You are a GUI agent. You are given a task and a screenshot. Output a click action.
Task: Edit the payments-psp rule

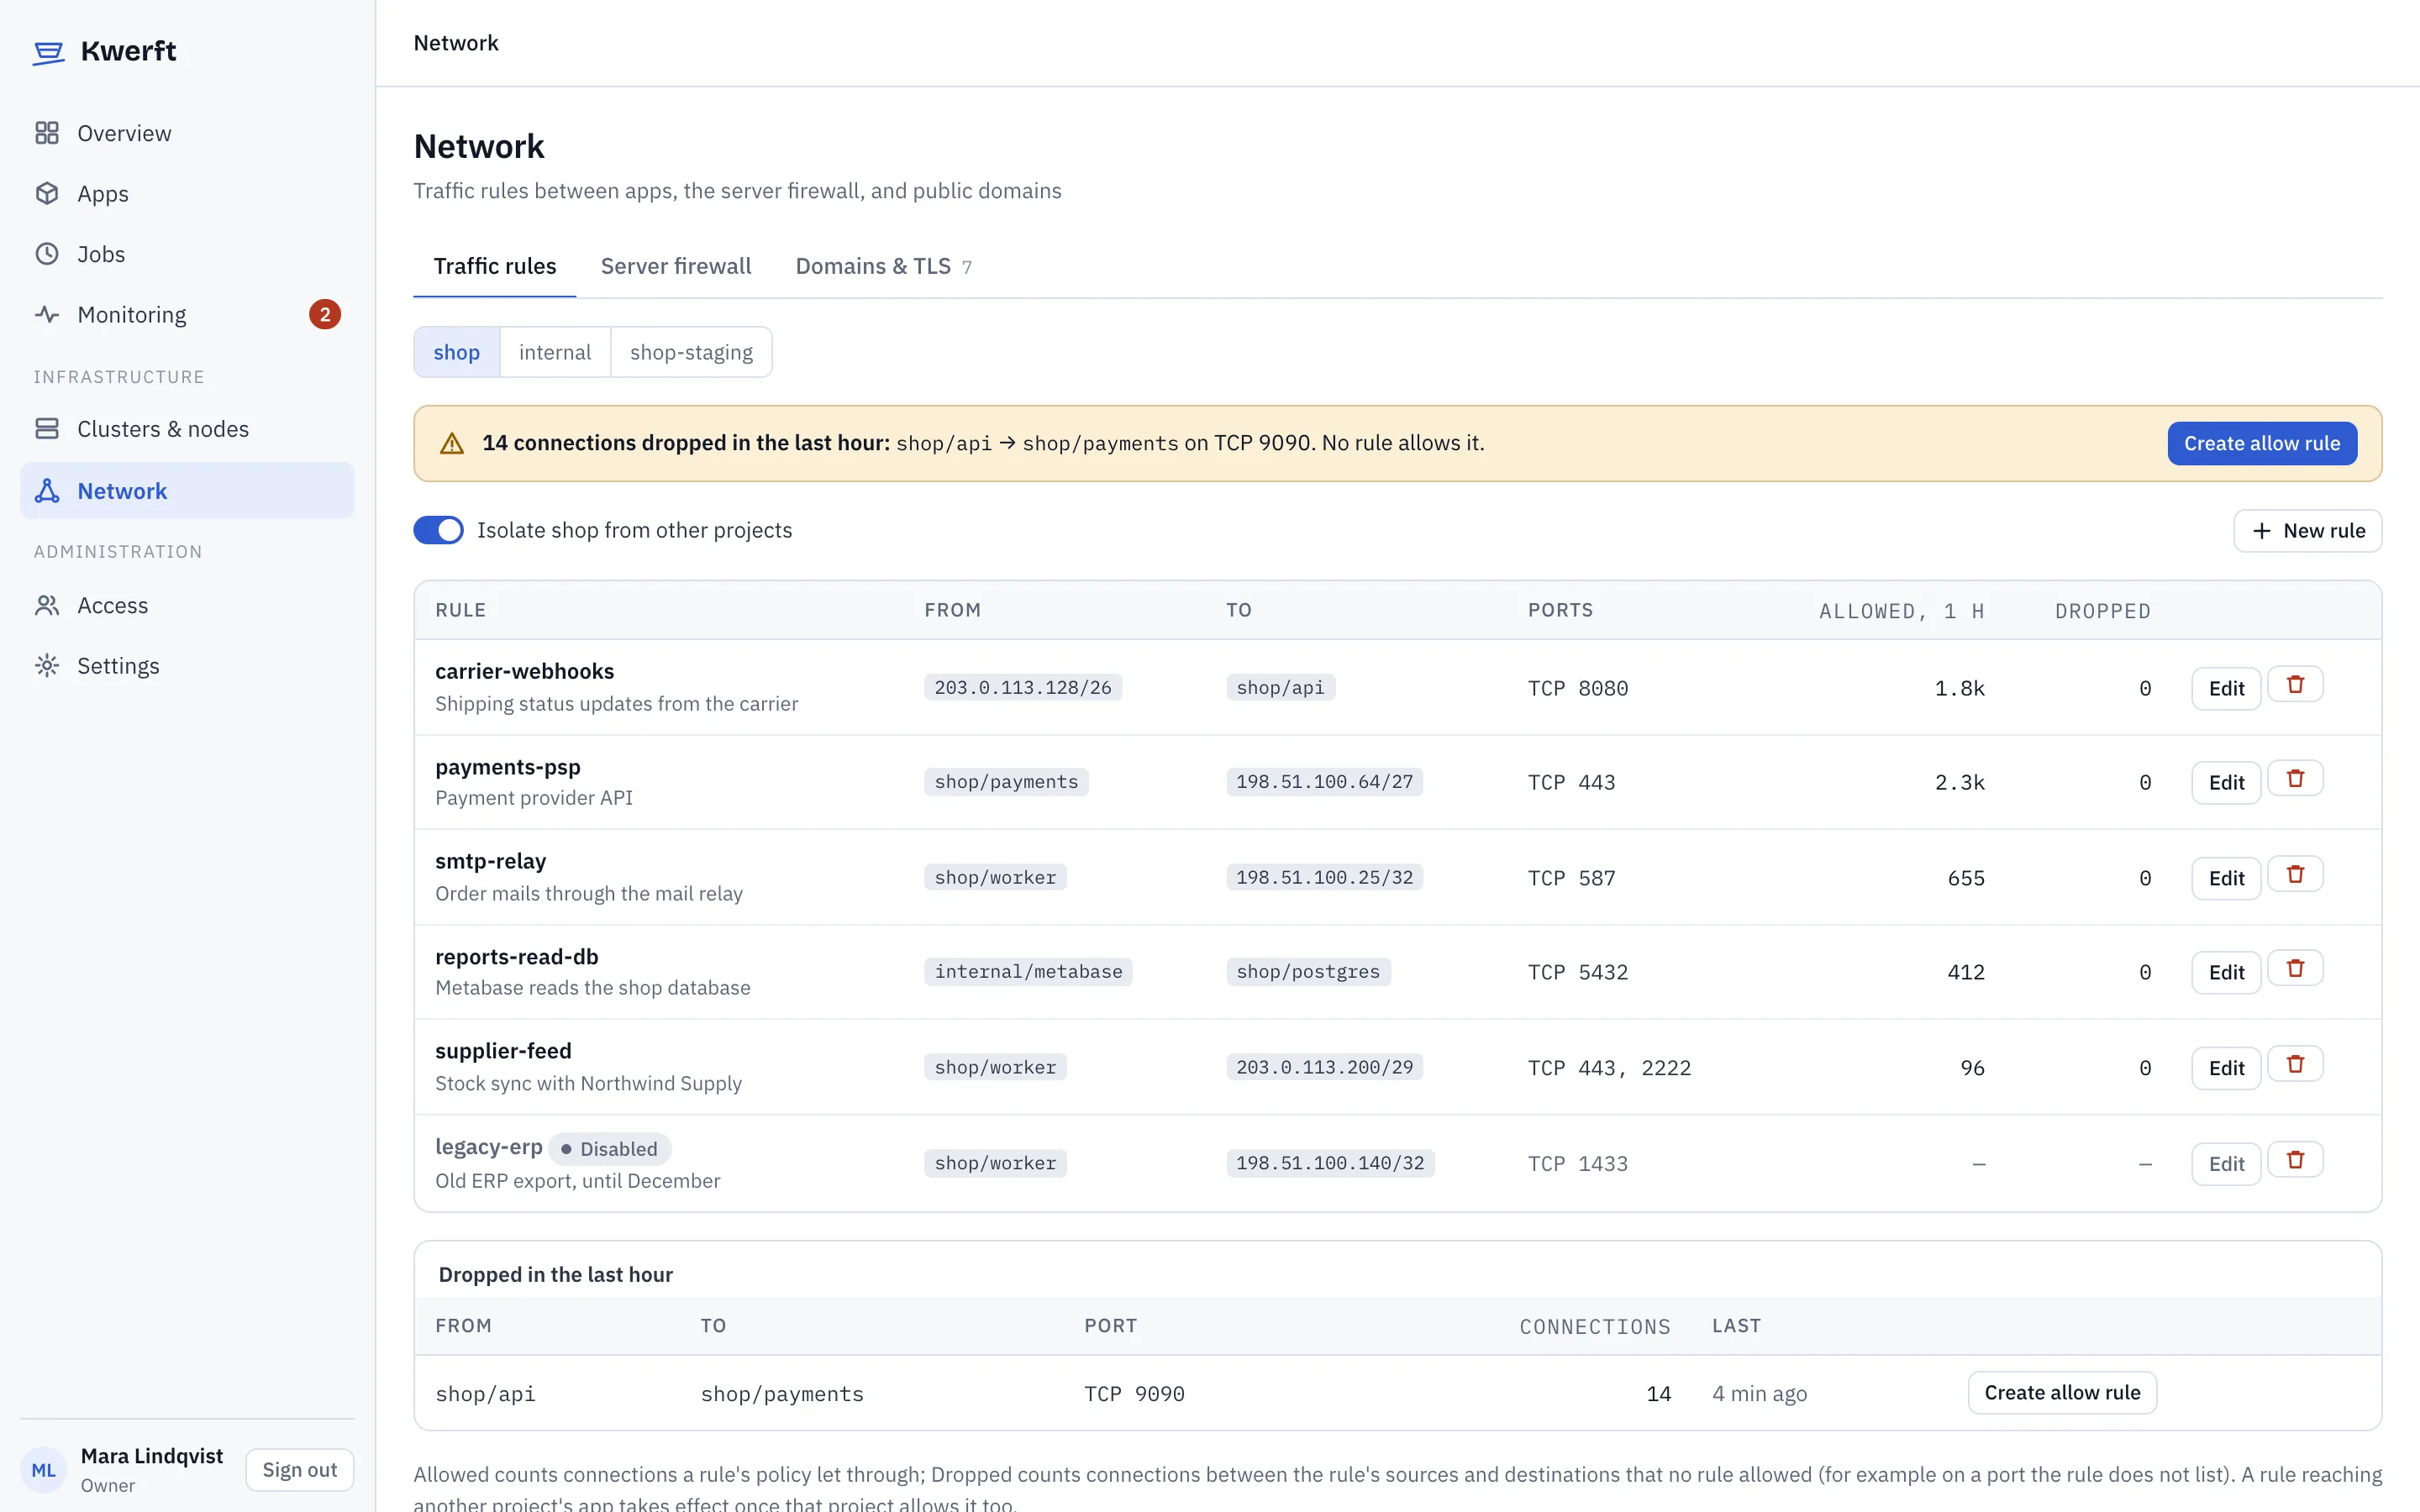point(2226,783)
